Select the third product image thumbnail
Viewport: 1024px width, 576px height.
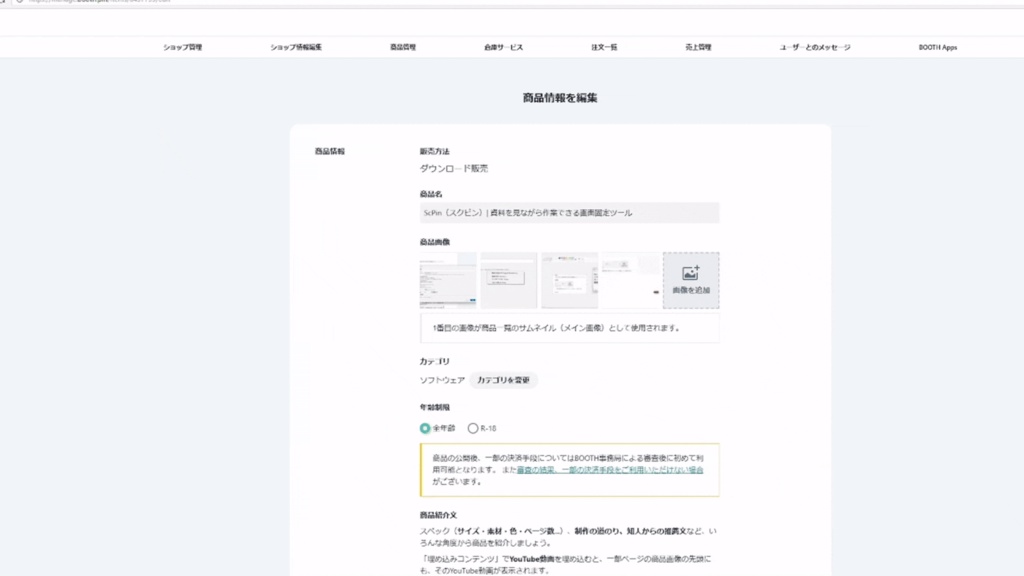click(569, 280)
